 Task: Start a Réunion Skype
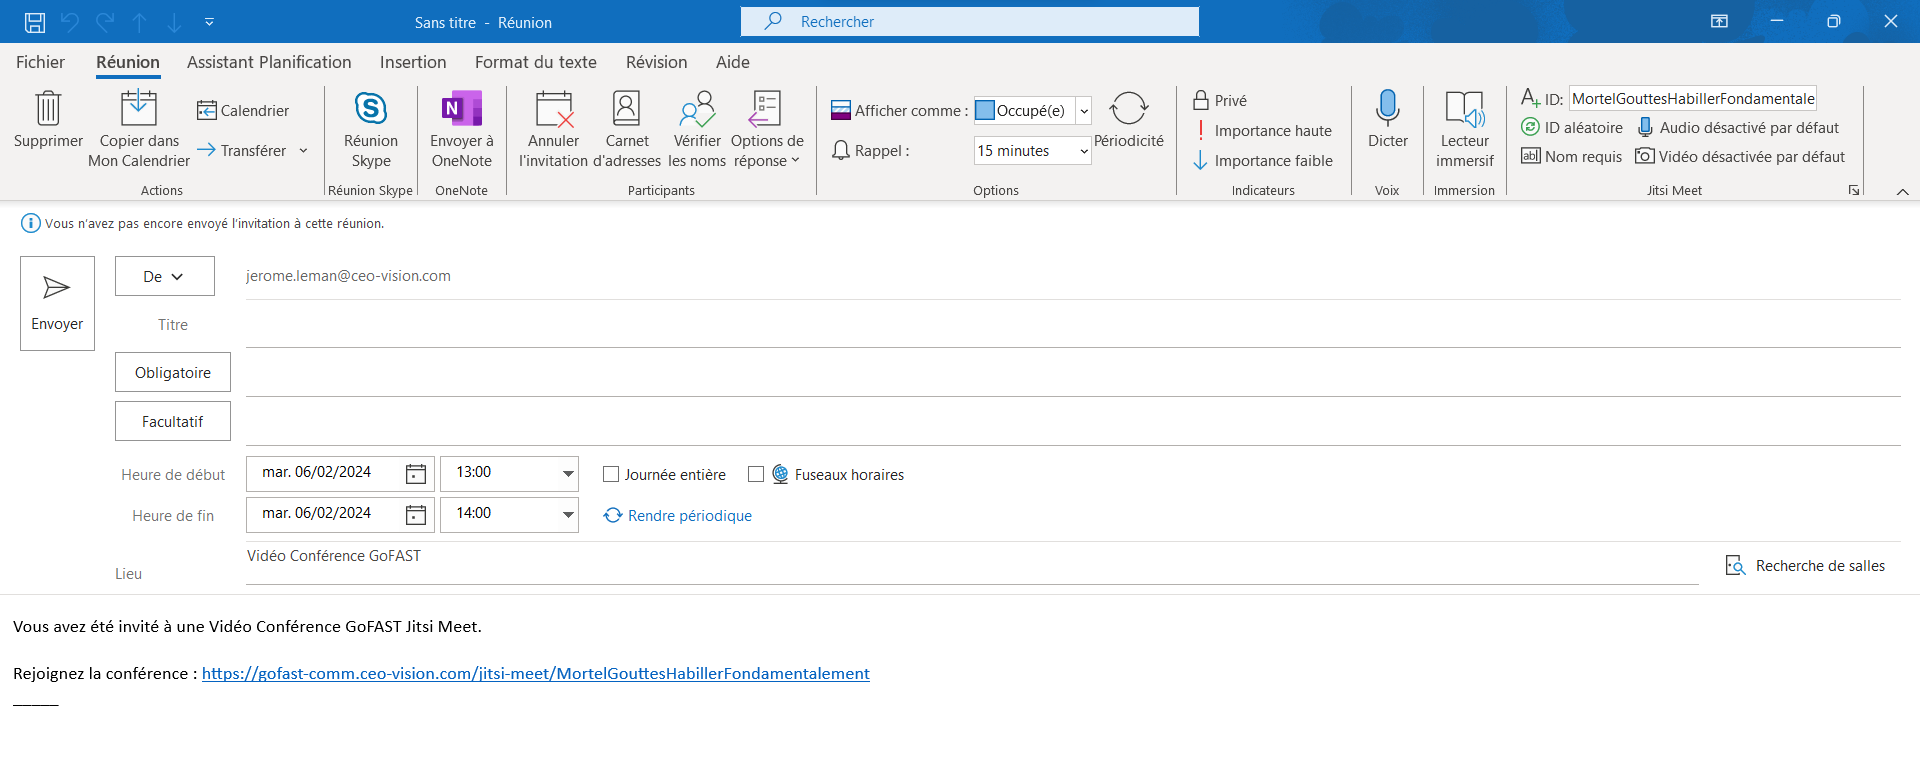(x=371, y=130)
